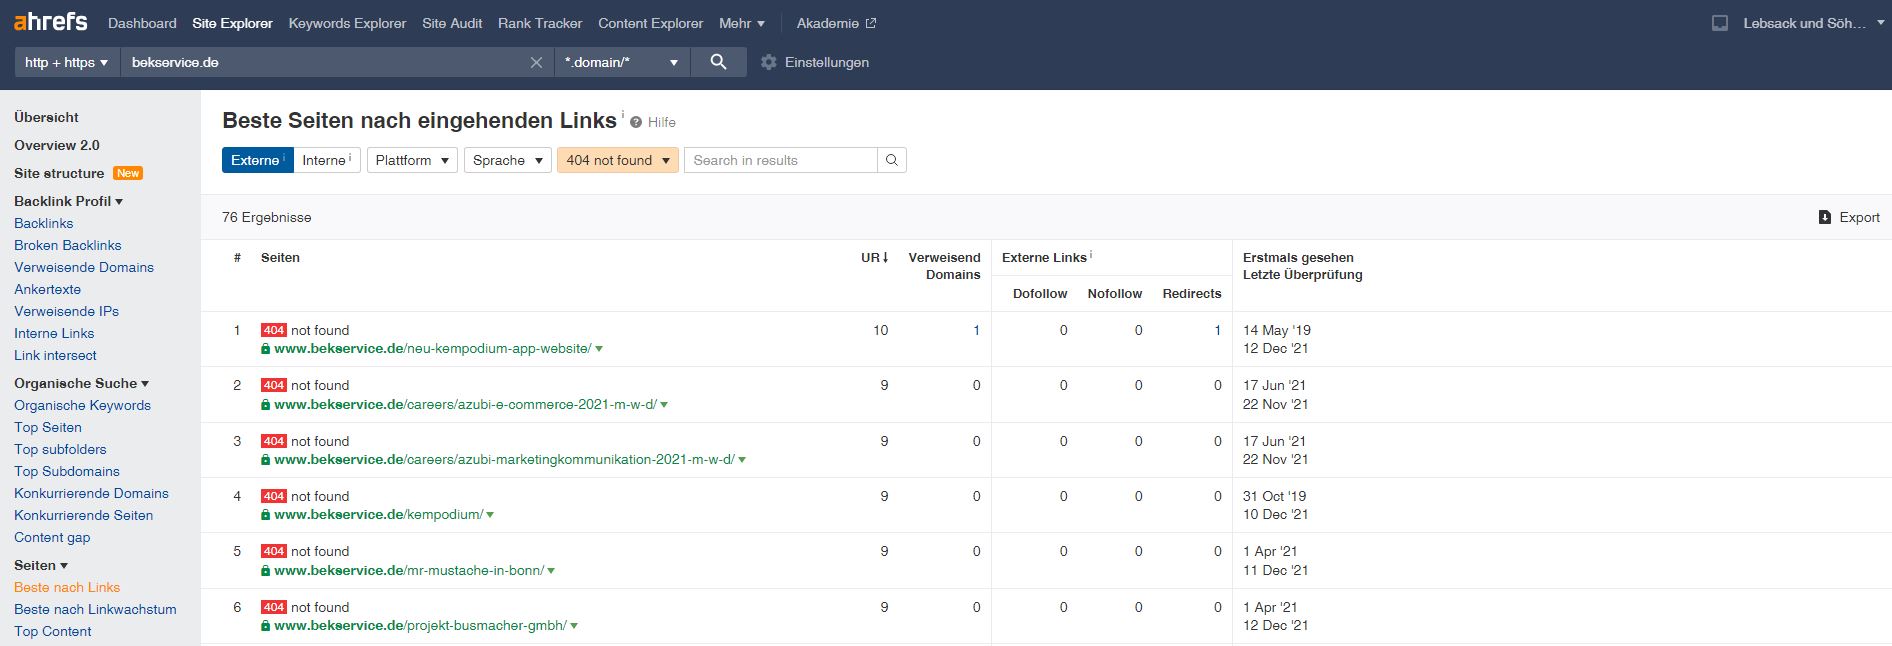Go to Dashboard tab
Viewport: 1892px width, 646px height.
142,23
